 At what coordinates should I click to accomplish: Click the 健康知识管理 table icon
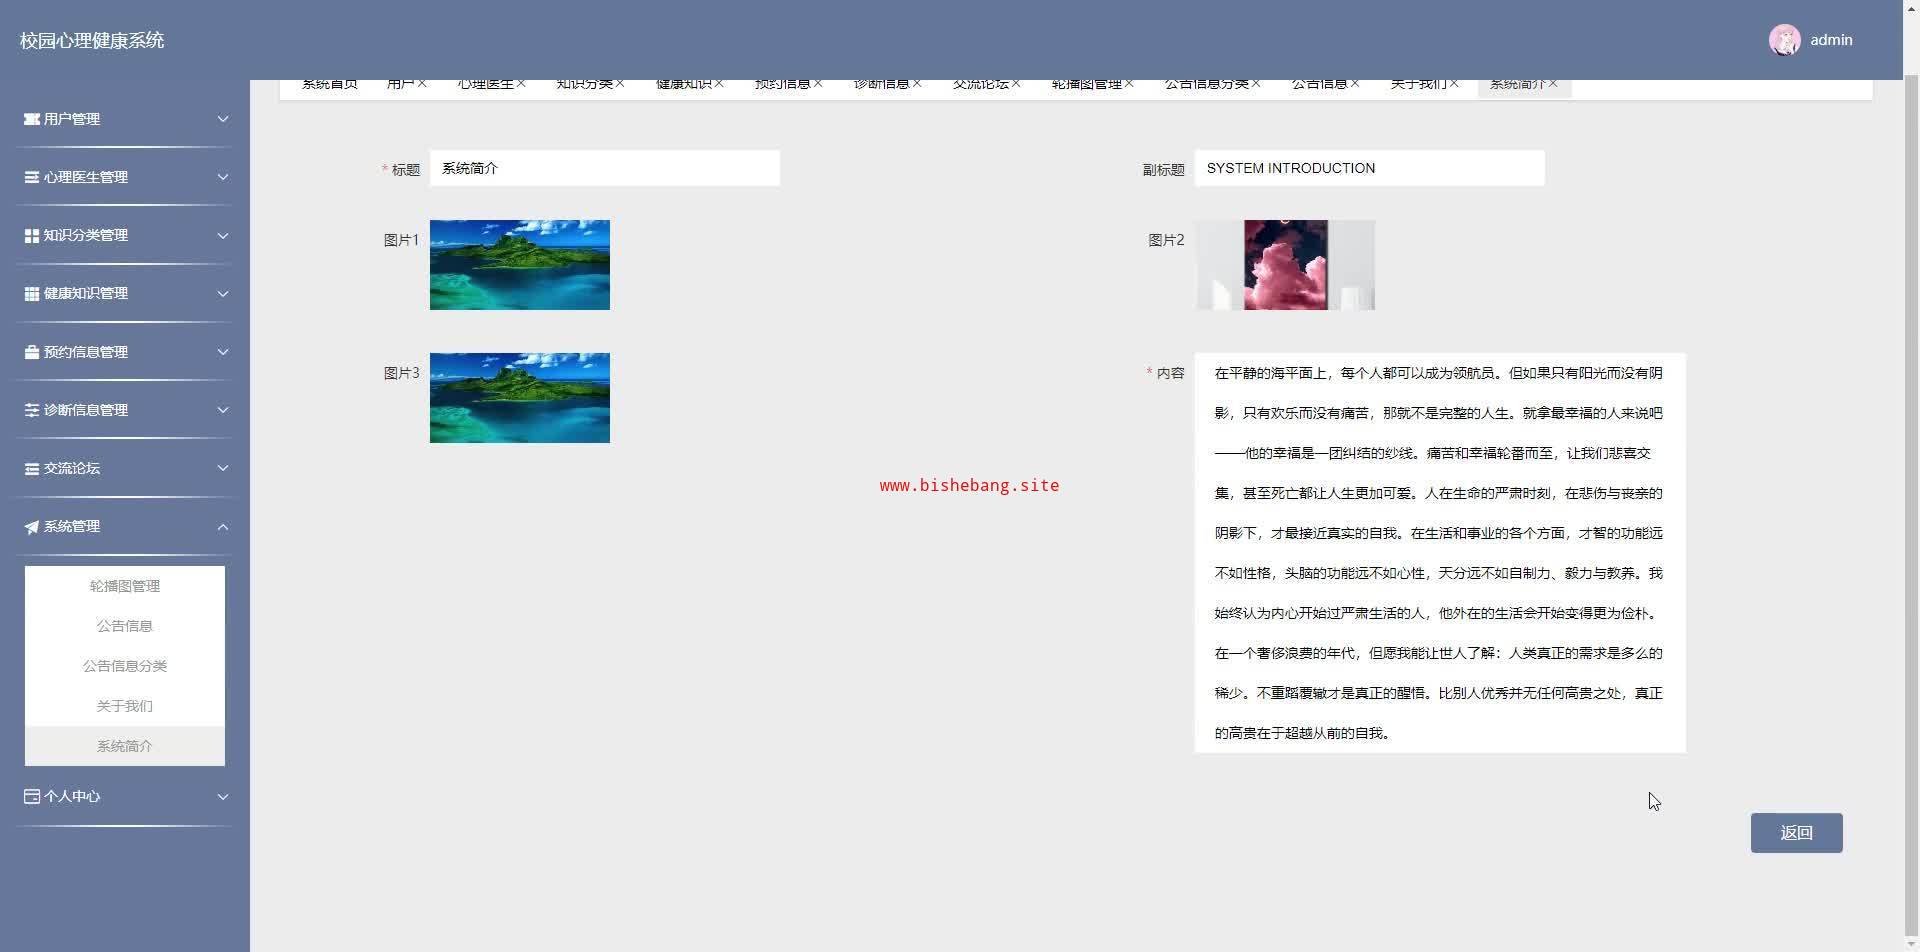tap(32, 293)
